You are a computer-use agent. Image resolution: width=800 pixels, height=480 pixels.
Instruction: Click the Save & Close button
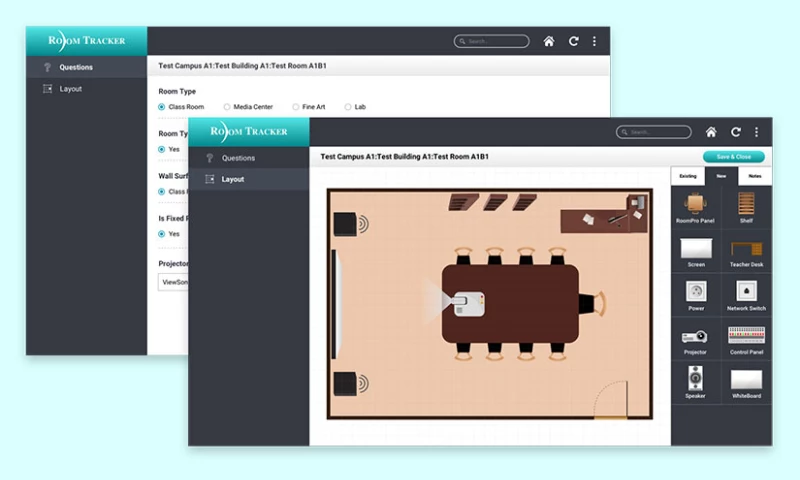pyautogui.click(x=733, y=157)
